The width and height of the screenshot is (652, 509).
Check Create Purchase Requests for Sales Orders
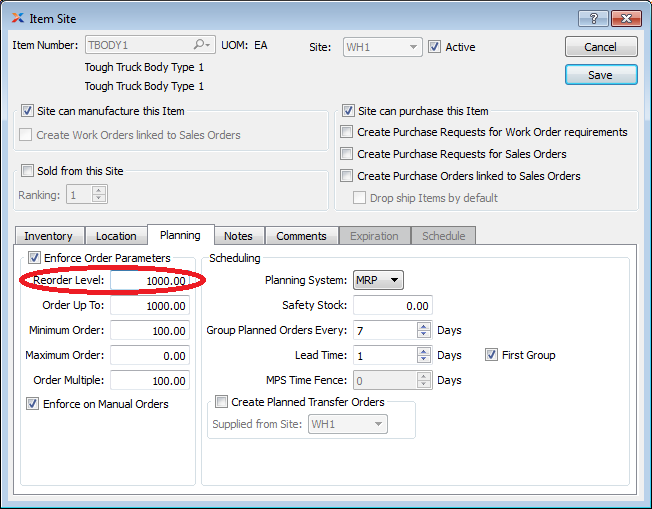[347, 154]
